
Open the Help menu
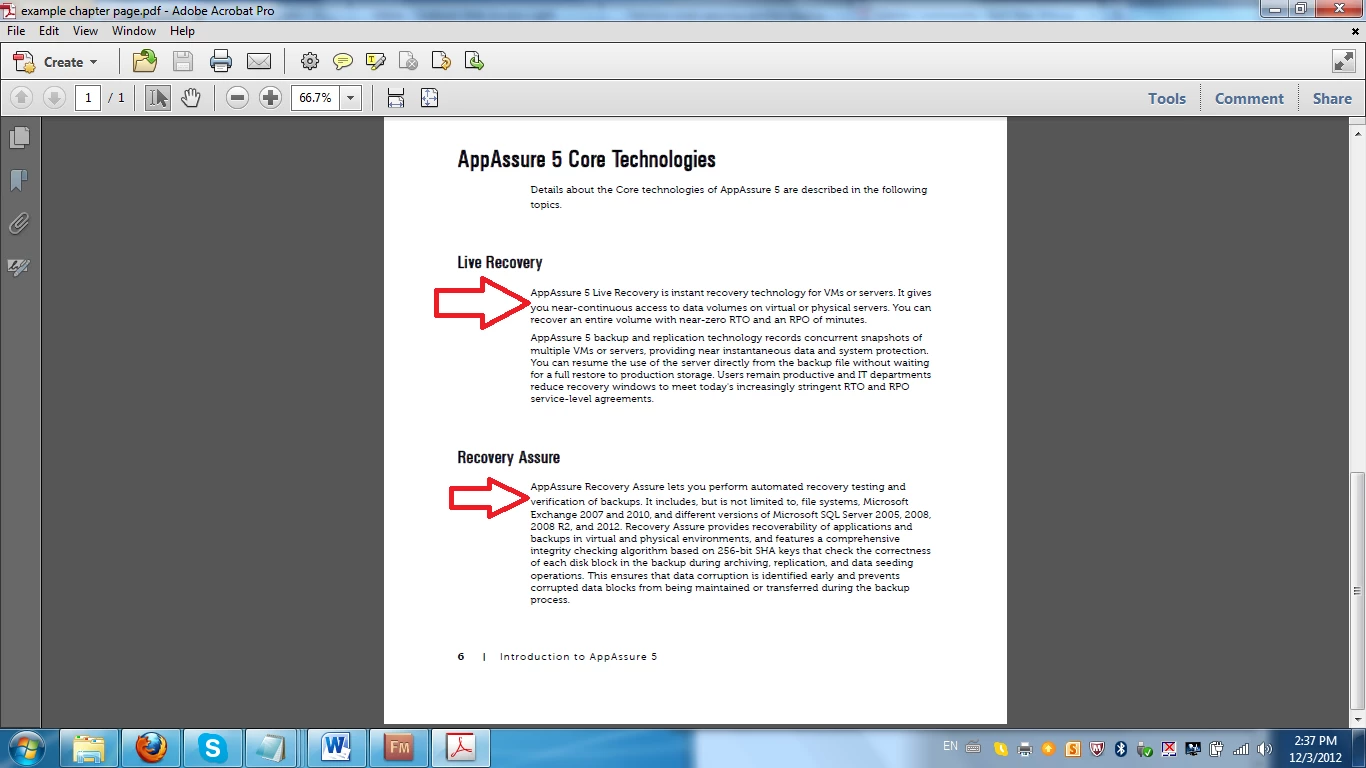coord(182,31)
